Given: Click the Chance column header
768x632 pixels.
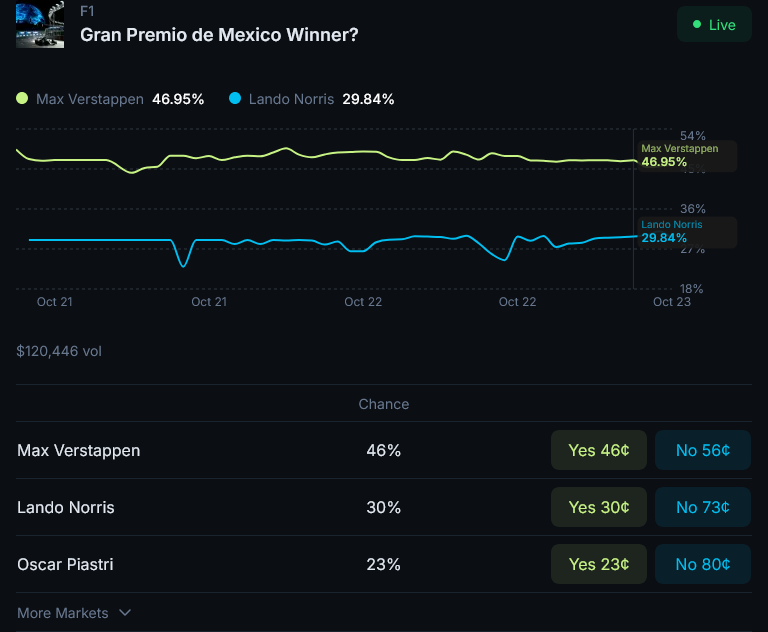Looking at the screenshot, I should tap(384, 404).
